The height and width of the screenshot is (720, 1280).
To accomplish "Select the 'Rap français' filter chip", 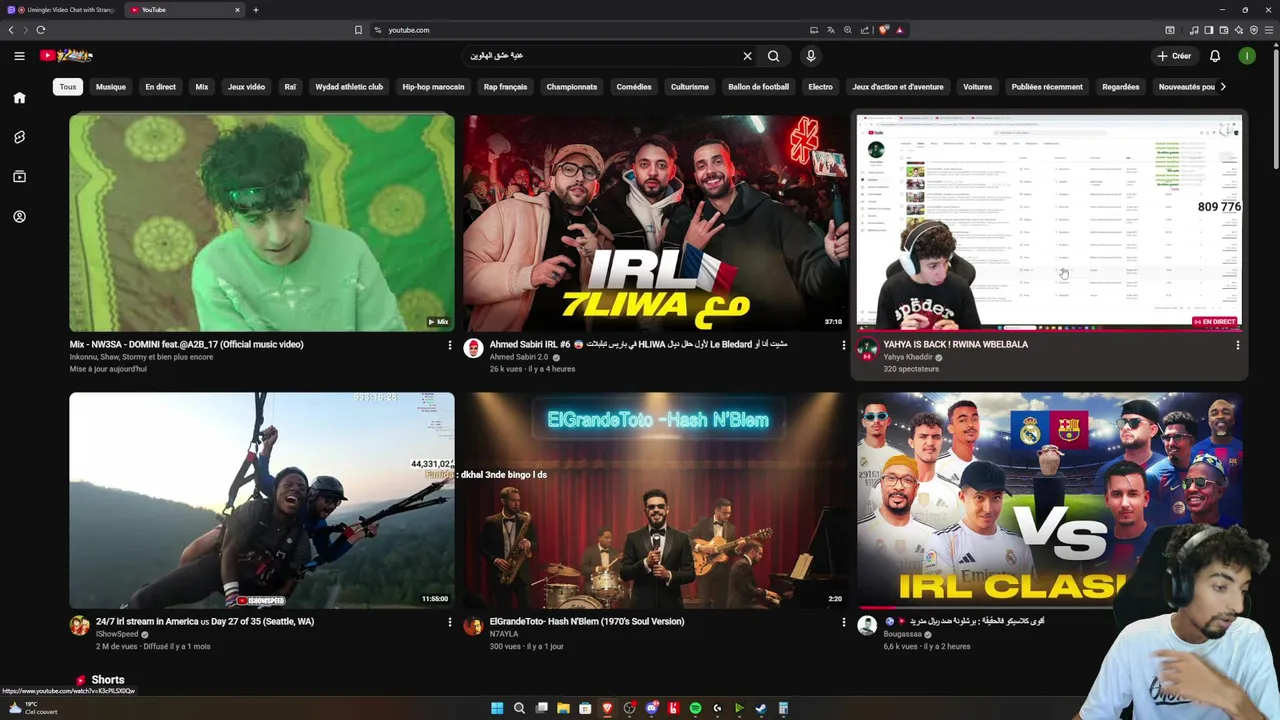I will [x=505, y=87].
